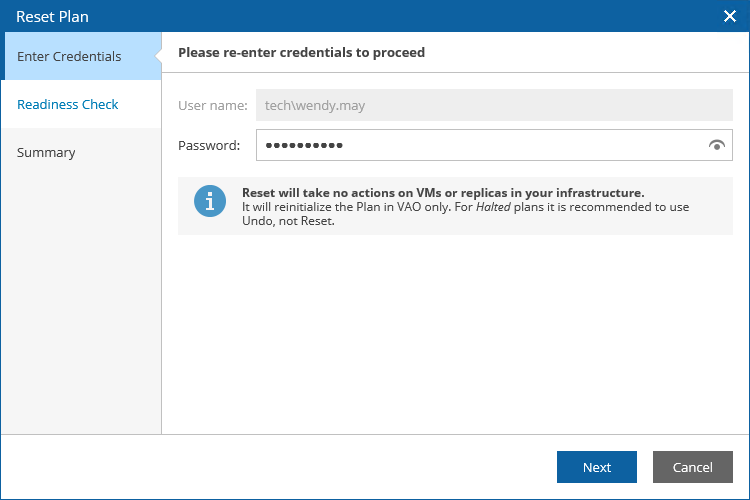Focus the Password input field

click(480, 146)
